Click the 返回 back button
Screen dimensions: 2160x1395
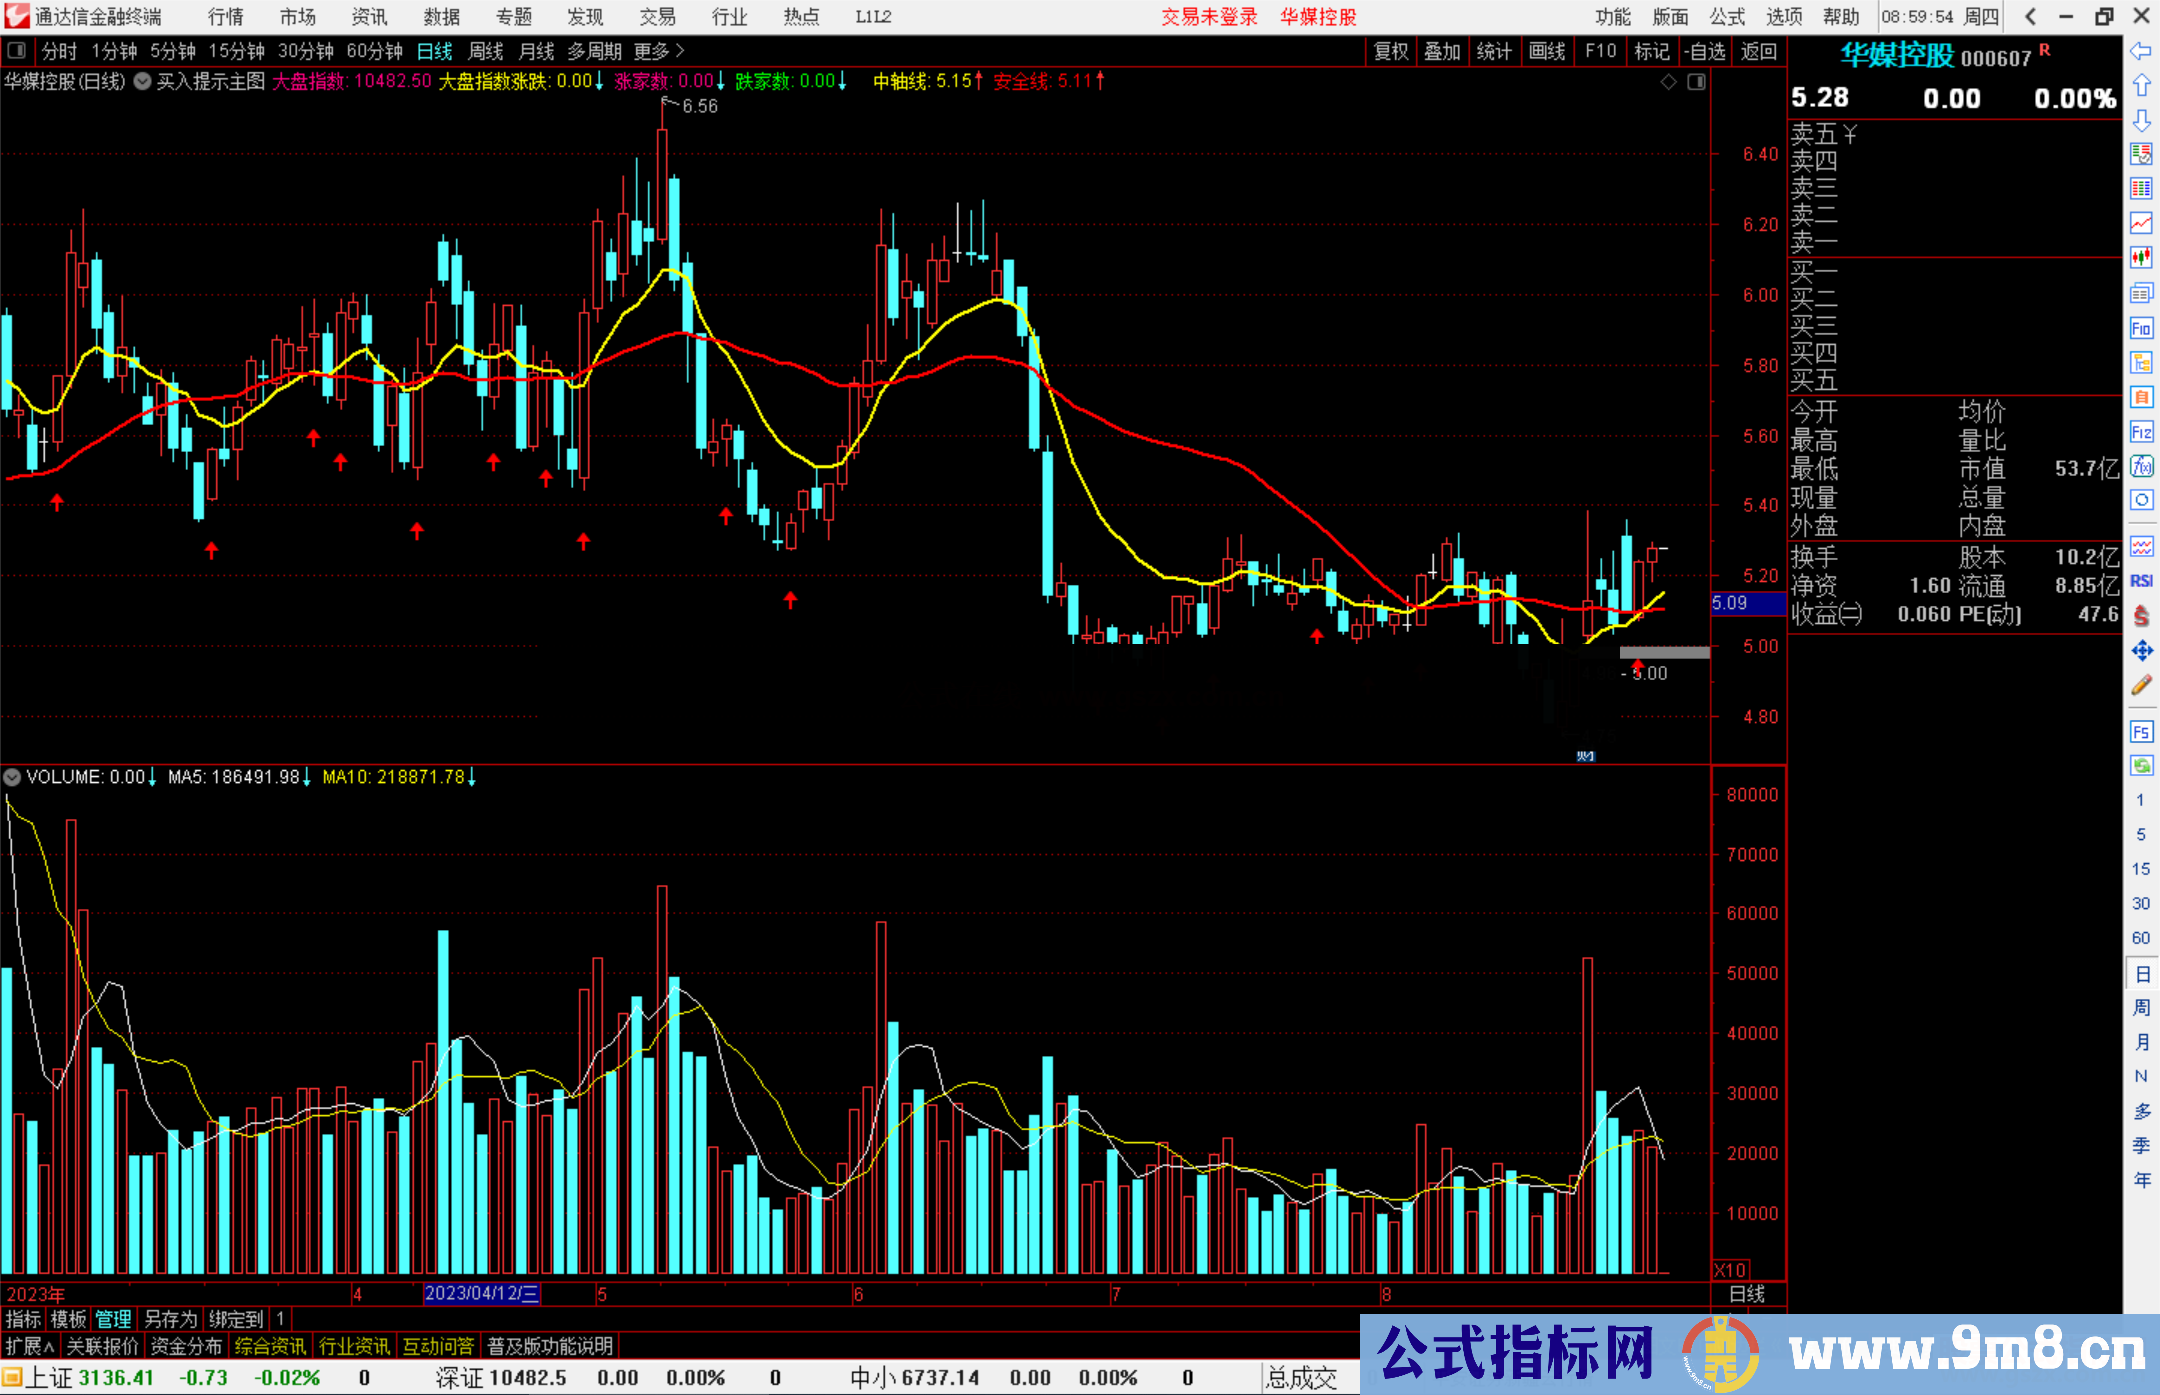point(1758,51)
